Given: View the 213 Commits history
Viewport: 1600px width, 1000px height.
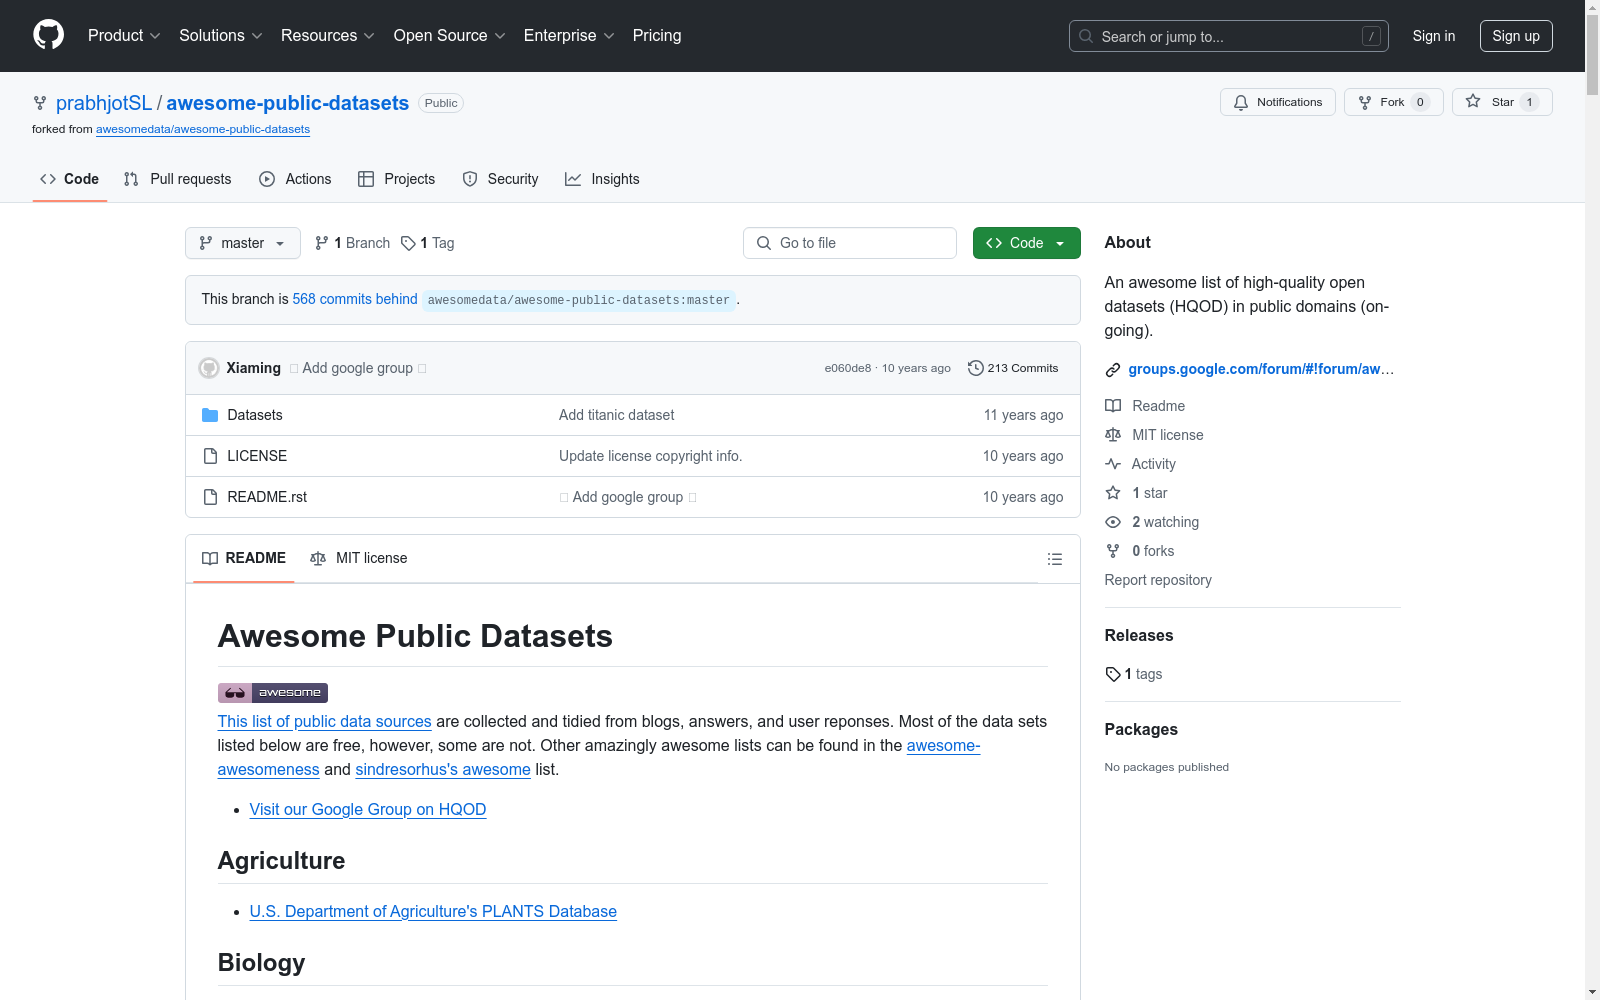Looking at the screenshot, I should [x=1013, y=368].
